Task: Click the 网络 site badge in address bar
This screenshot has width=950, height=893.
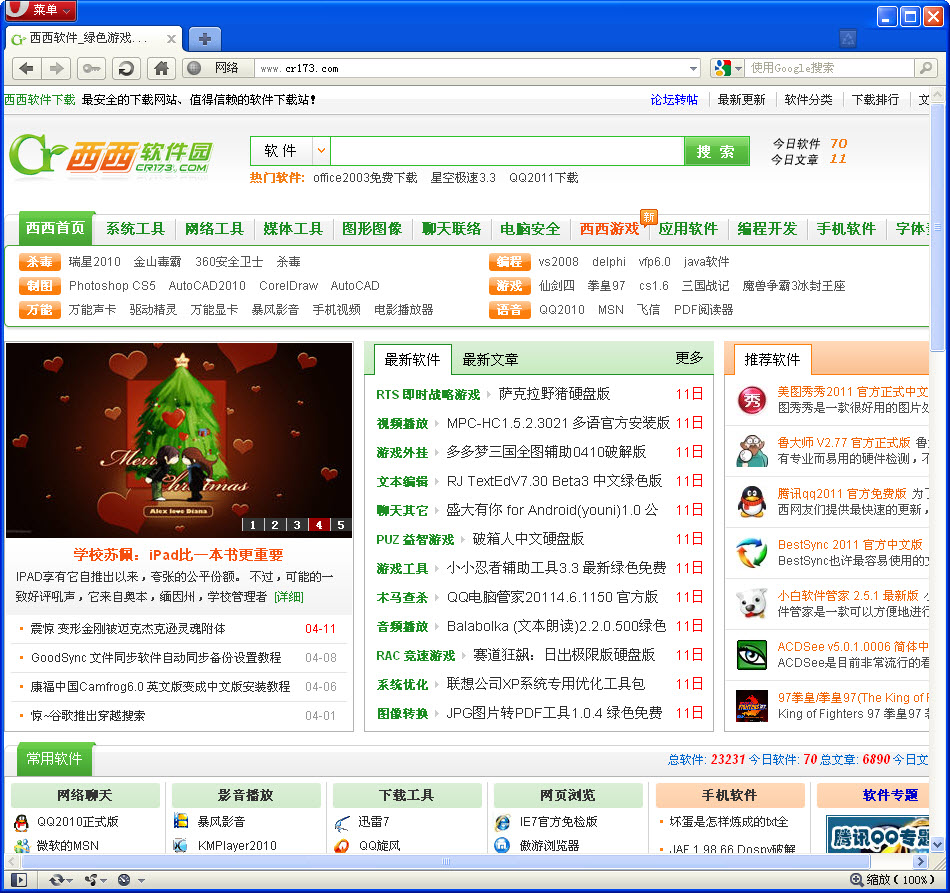Action: (x=219, y=68)
